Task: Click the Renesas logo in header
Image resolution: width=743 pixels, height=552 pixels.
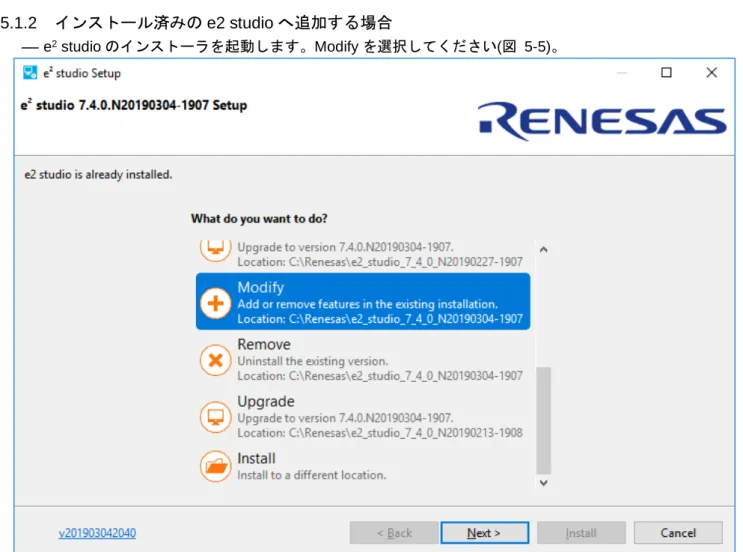Action: pos(602,121)
